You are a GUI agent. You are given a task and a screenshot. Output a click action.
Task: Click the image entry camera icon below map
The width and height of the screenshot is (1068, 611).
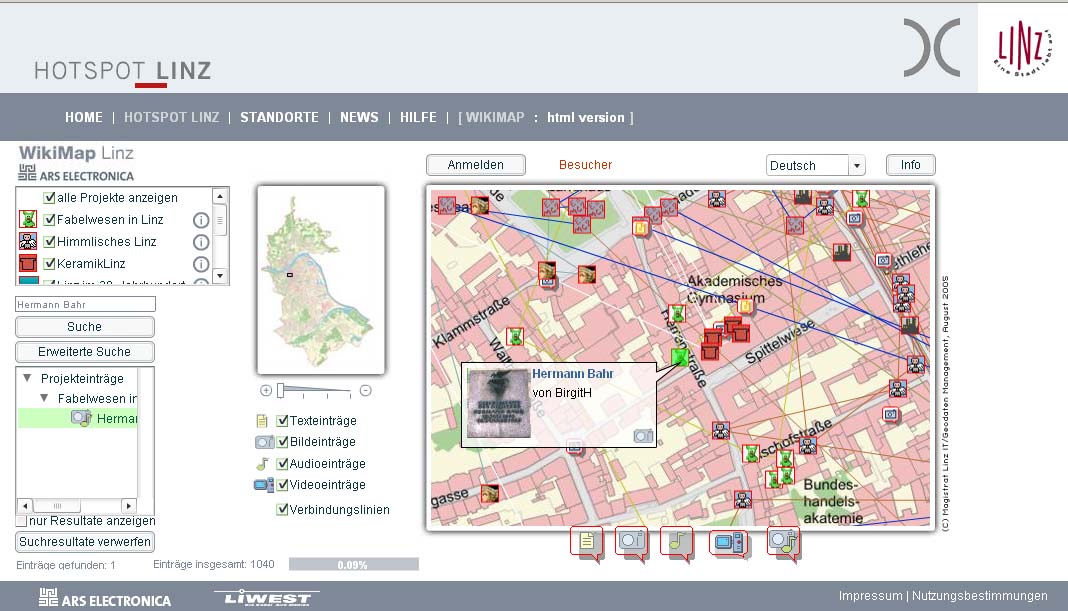631,541
